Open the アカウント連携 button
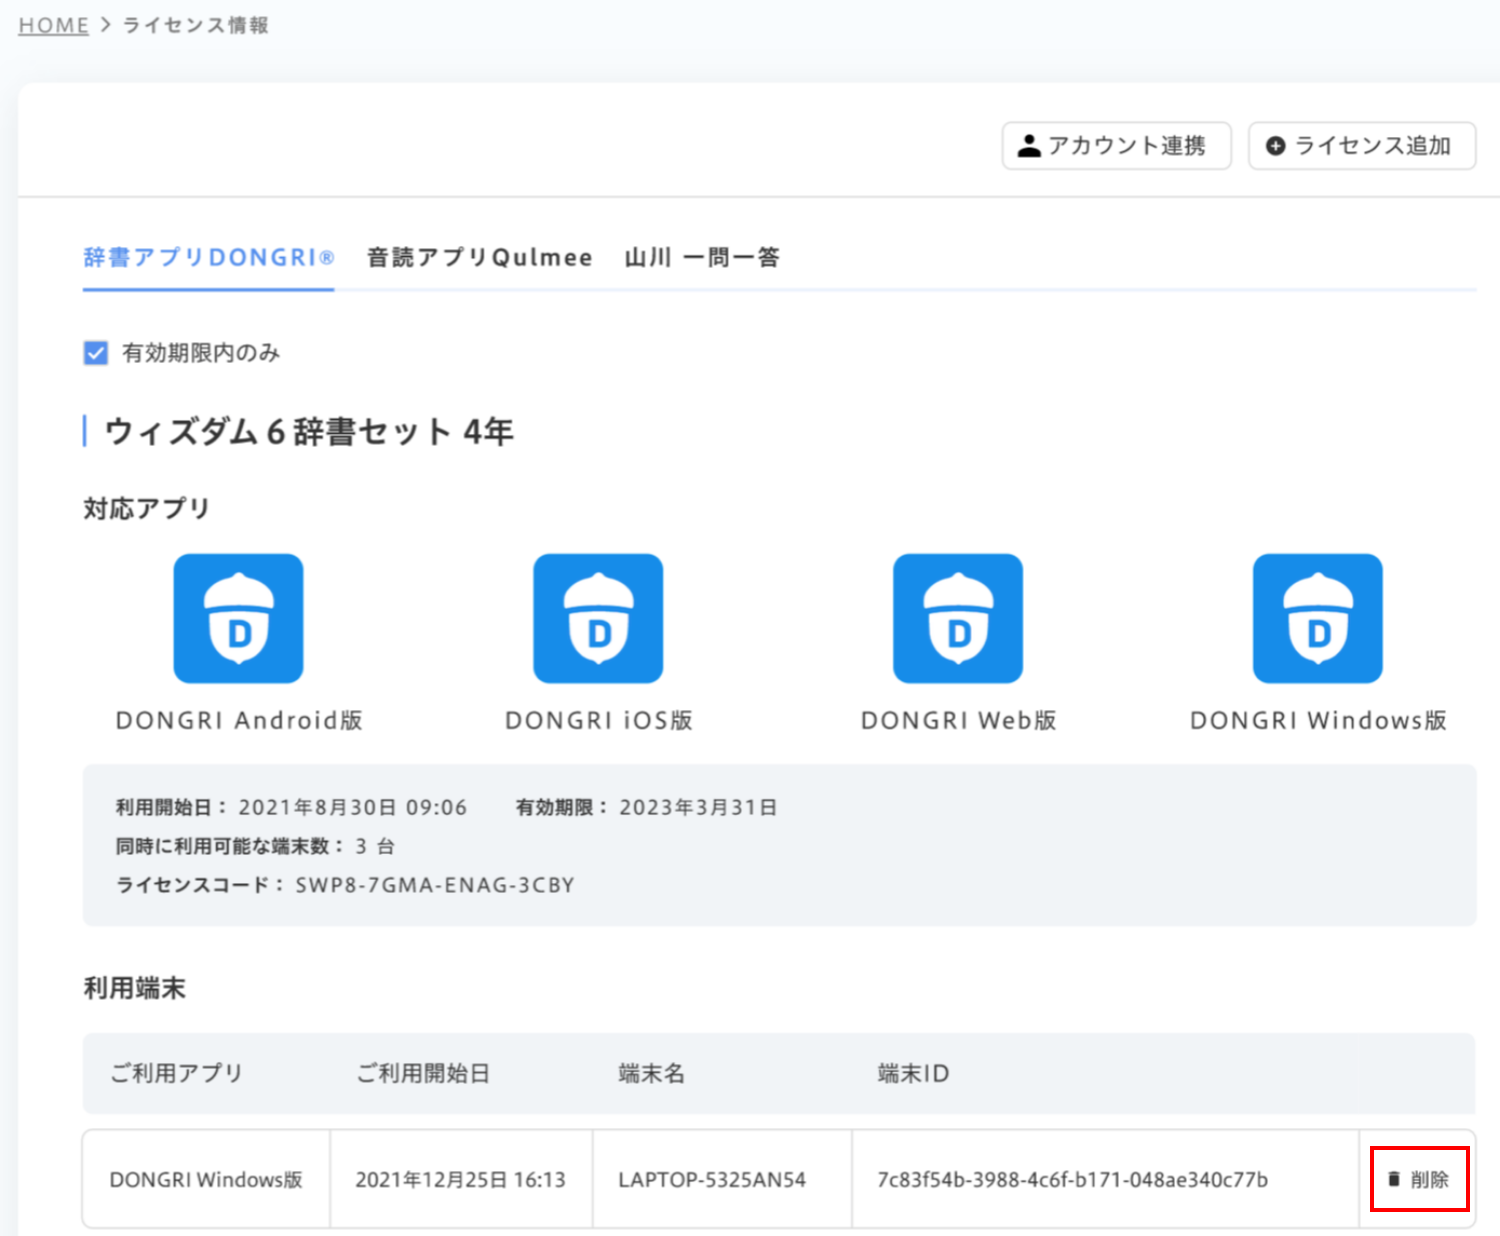 coord(1117,146)
